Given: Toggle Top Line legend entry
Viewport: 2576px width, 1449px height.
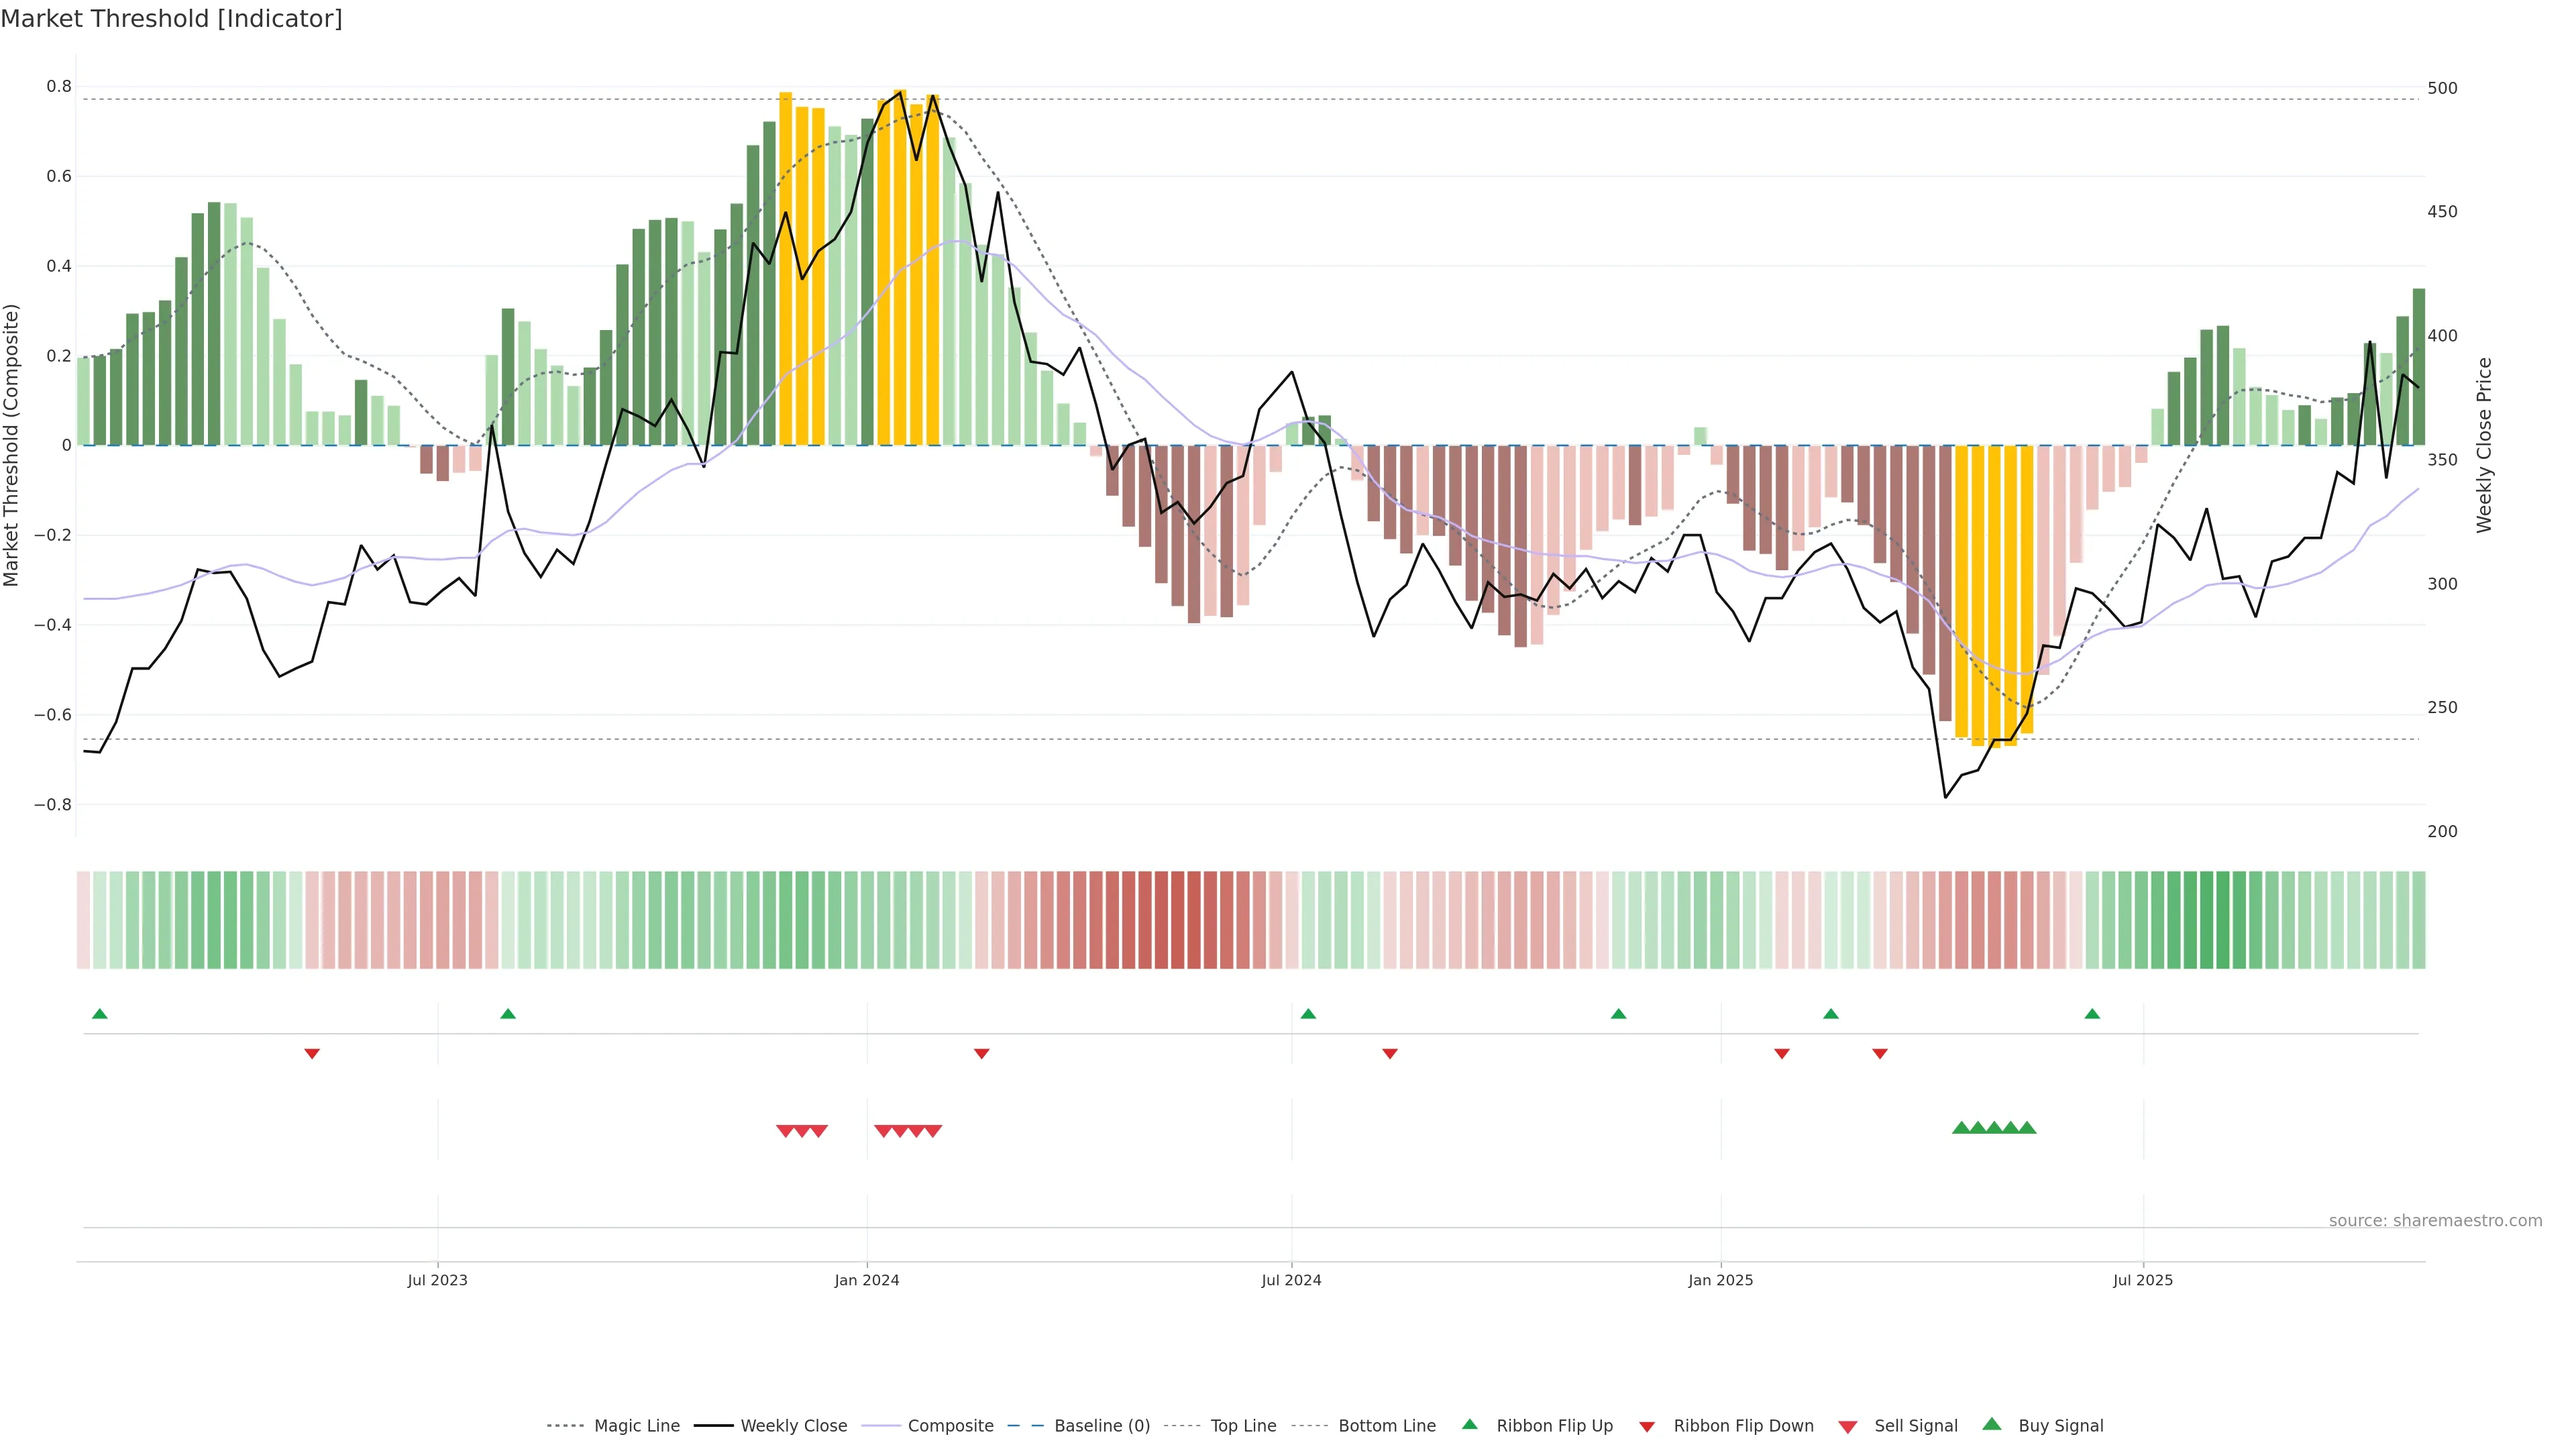Looking at the screenshot, I should coord(1243,1426).
